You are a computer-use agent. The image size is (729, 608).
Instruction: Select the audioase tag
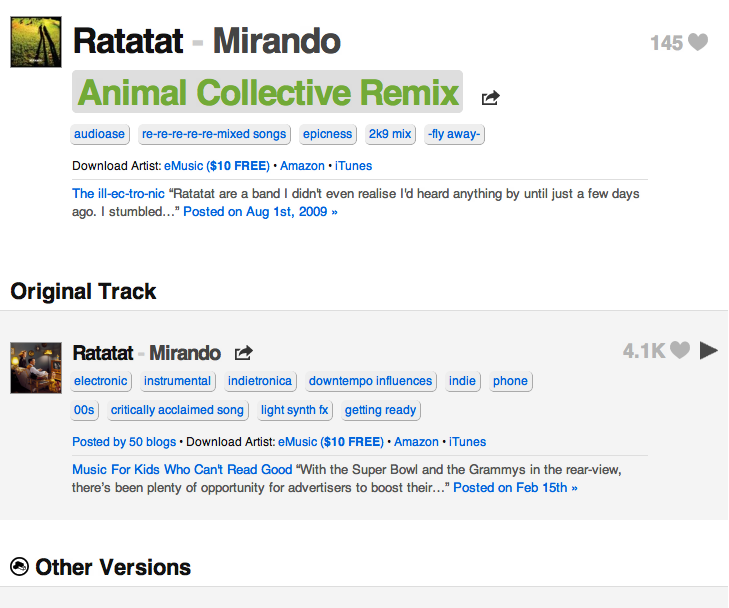coord(99,134)
